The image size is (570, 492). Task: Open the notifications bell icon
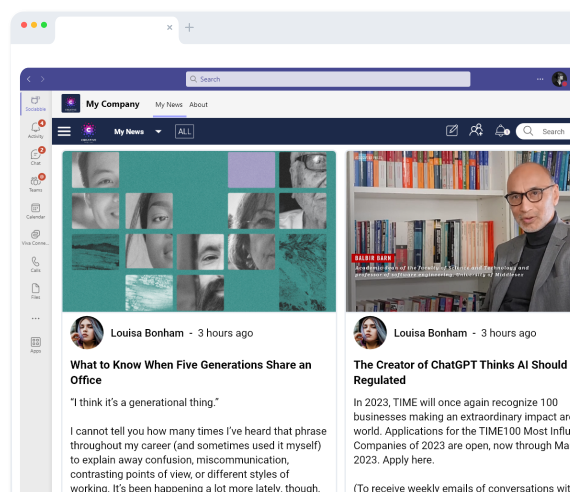pos(502,131)
